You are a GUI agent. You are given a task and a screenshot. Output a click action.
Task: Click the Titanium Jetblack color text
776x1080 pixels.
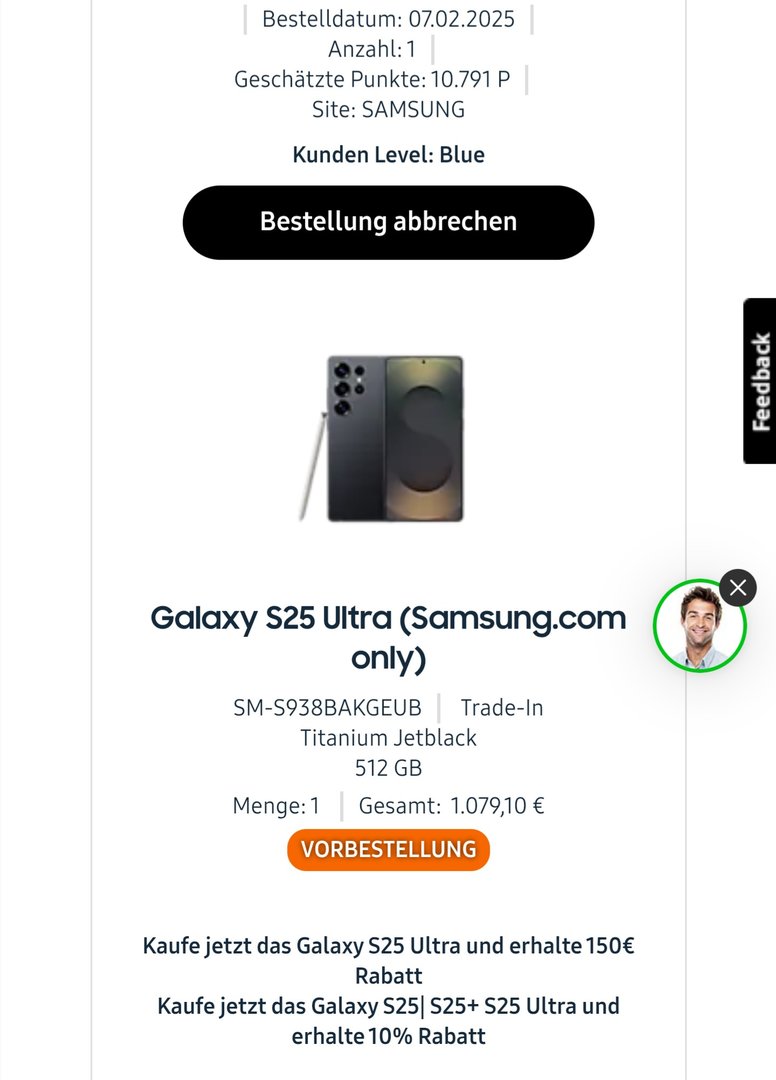388,738
